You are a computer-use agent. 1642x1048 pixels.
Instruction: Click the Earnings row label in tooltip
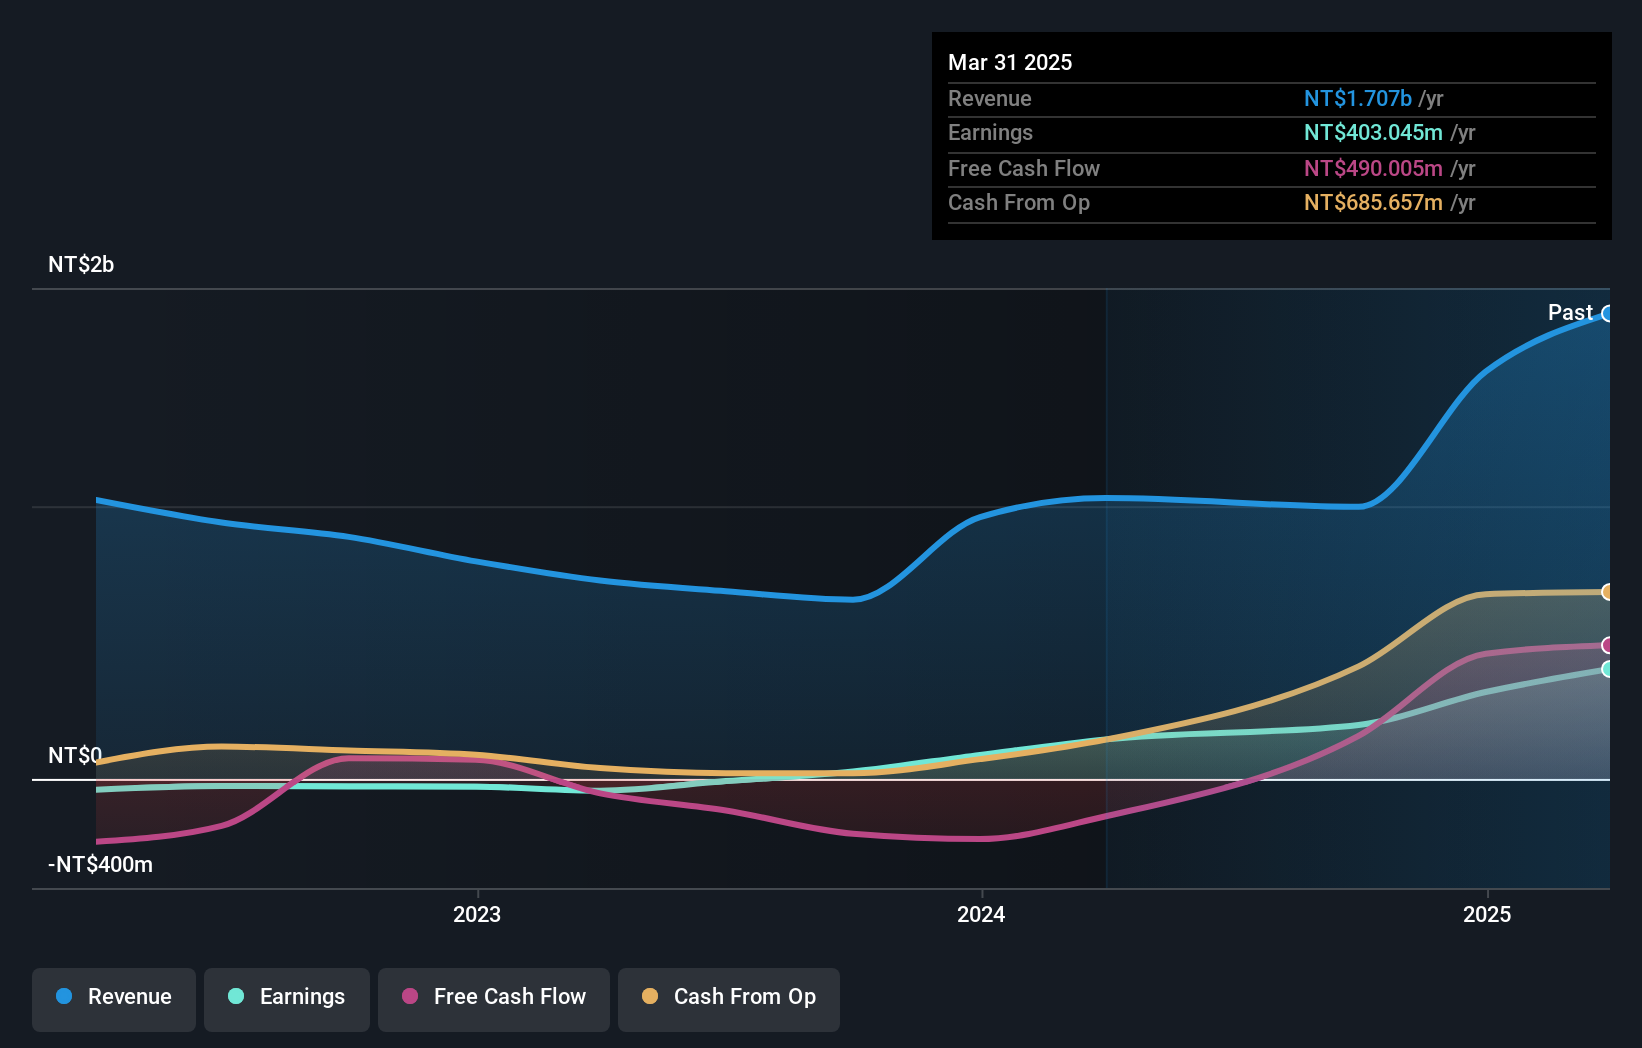[x=990, y=133]
